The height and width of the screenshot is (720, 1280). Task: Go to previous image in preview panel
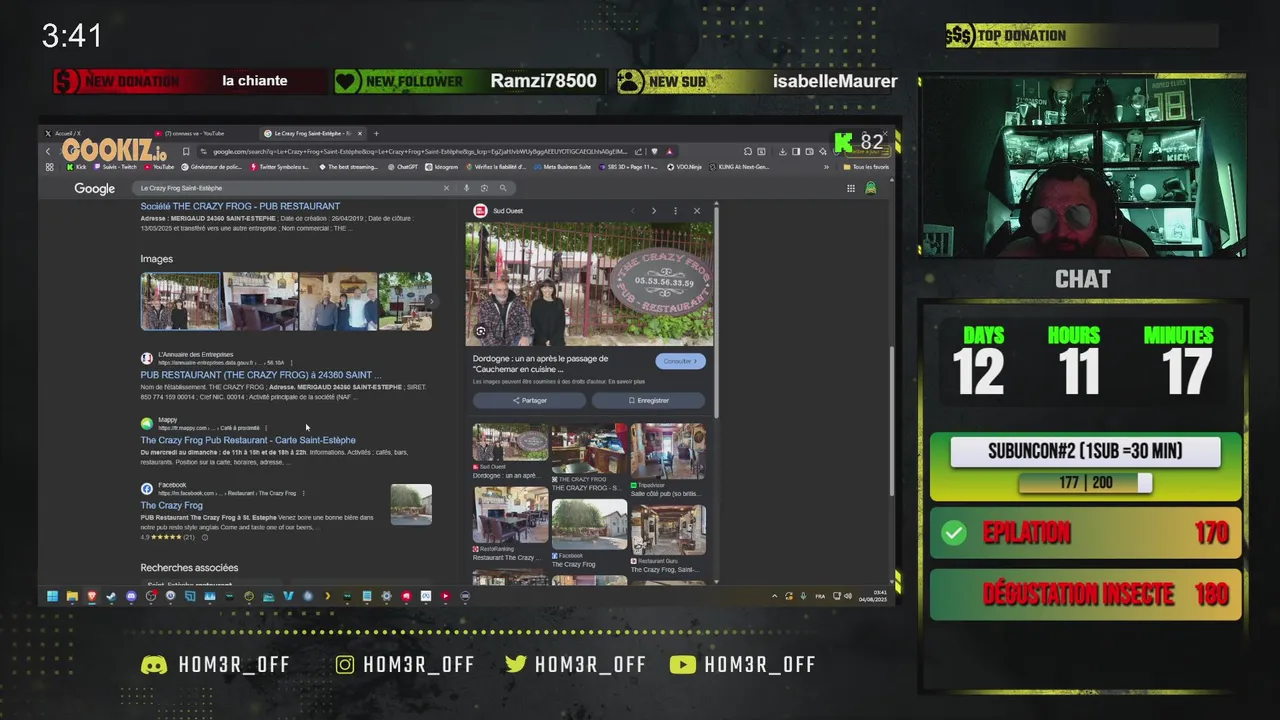pos(632,211)
